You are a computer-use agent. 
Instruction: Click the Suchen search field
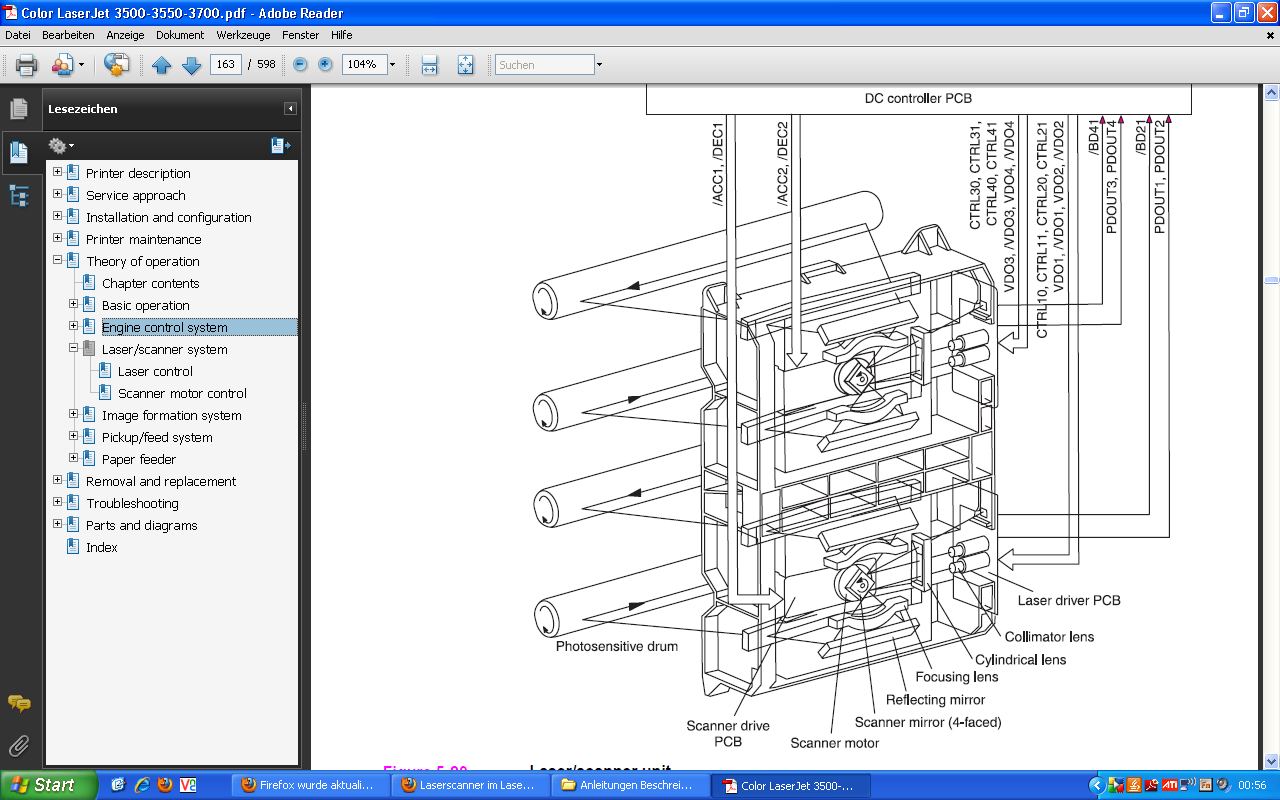pyautogui.click(x=545, y=64)
